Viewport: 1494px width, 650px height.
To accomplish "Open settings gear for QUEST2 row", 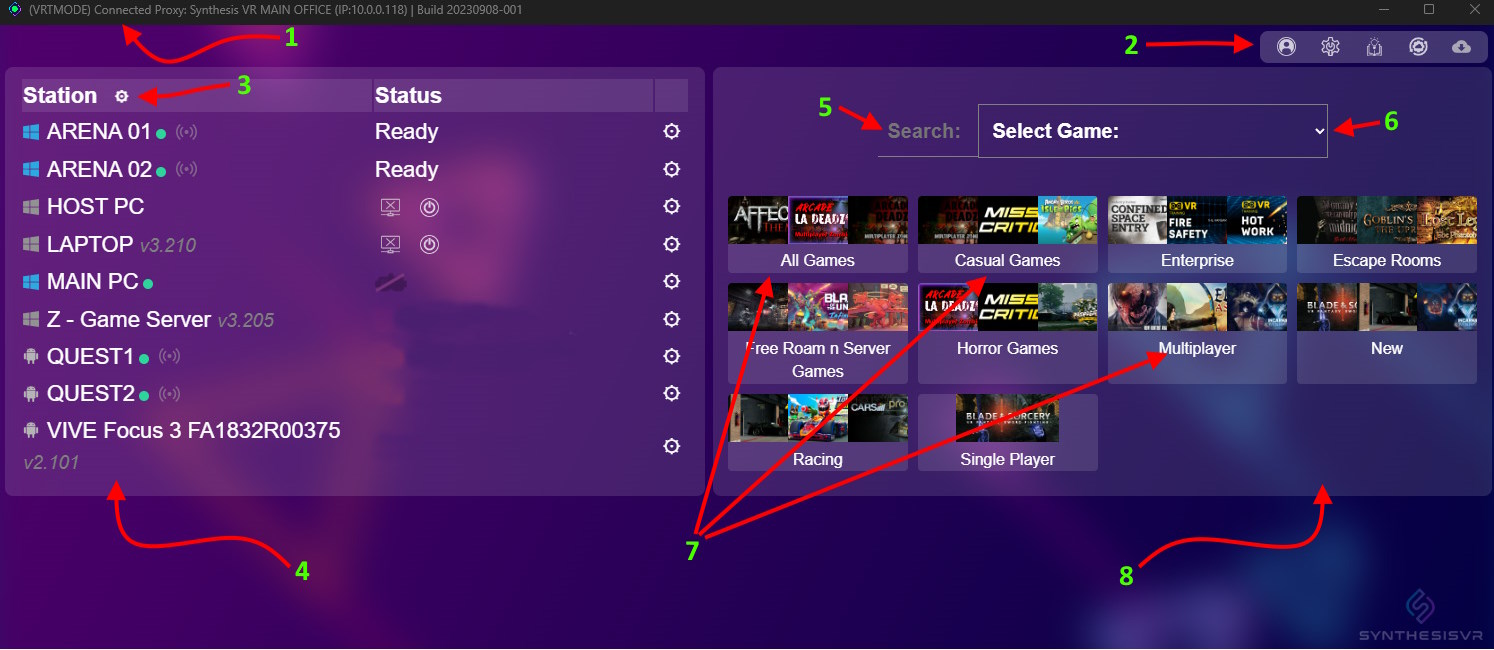I will point(672,394).
